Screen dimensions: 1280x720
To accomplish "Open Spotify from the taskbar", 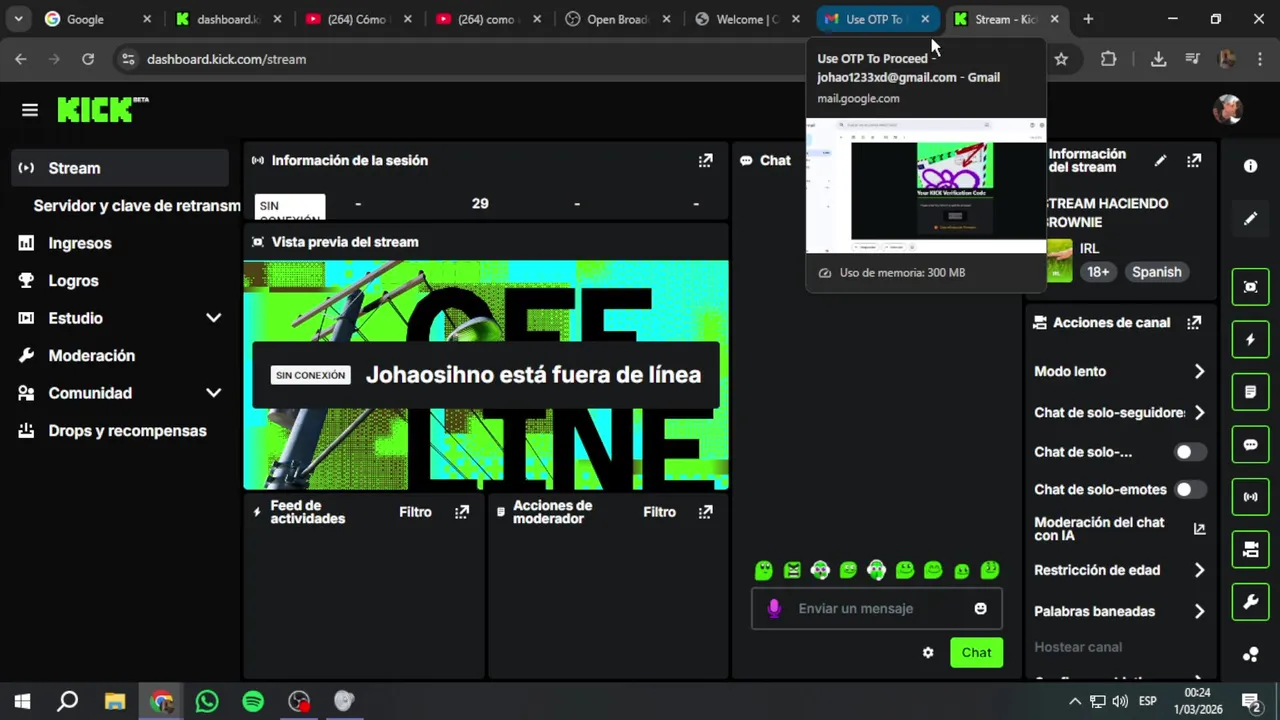I will pyautogui.click(x=253, y=701).
